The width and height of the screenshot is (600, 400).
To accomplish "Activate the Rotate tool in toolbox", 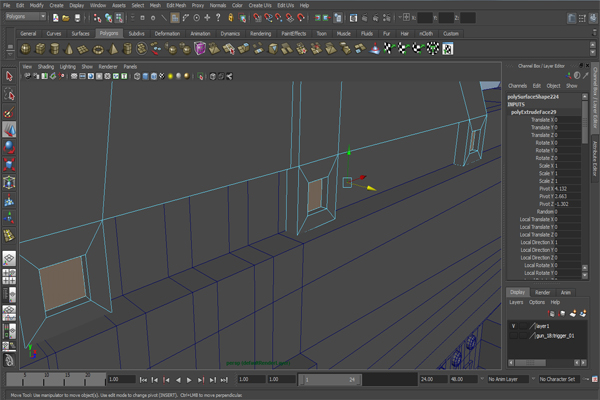I will coord(9,147).
